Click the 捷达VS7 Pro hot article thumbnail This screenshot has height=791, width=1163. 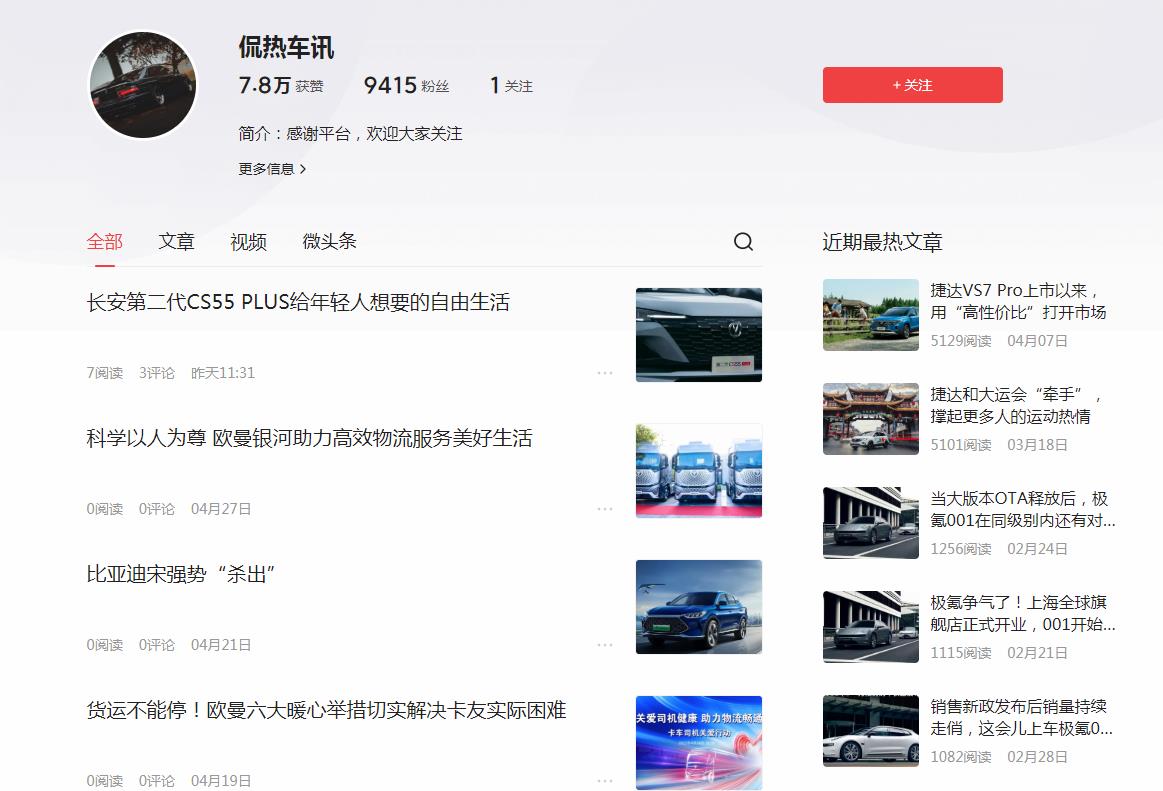point(871,315)
